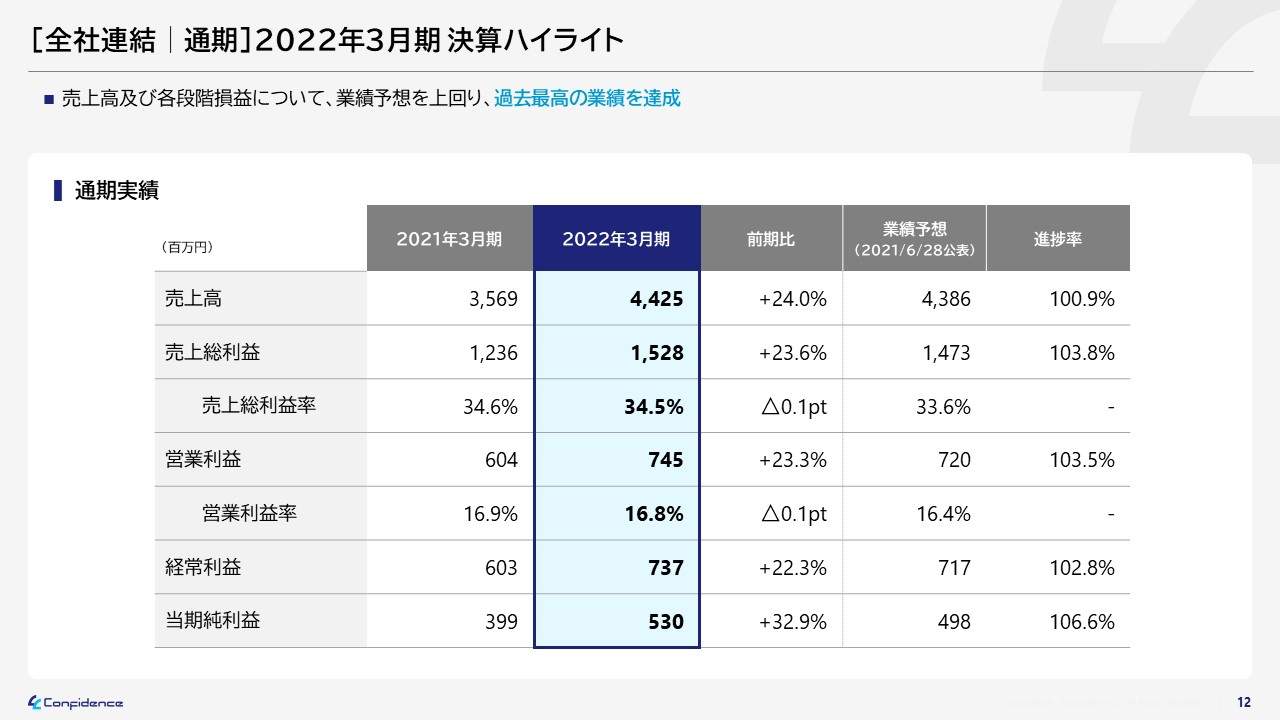Viewport: 1280px width, 720px height.
Task: Click the 売上総利益率 row label
Action: click(x=259, y=406)
